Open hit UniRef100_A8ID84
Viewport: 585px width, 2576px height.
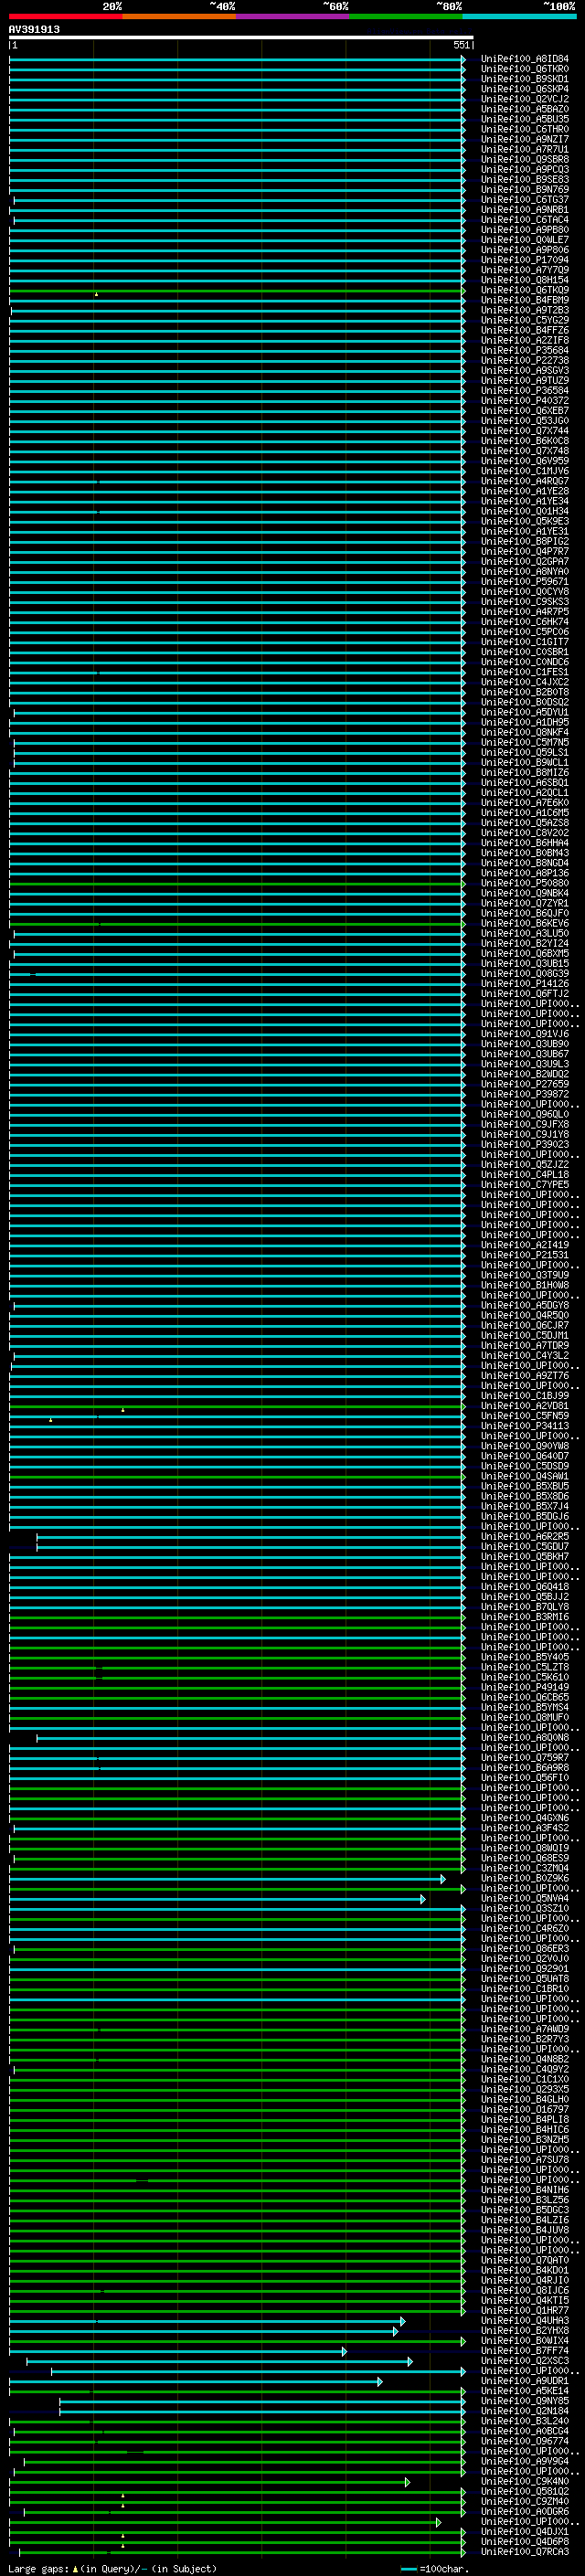click(x=524, y=59)
